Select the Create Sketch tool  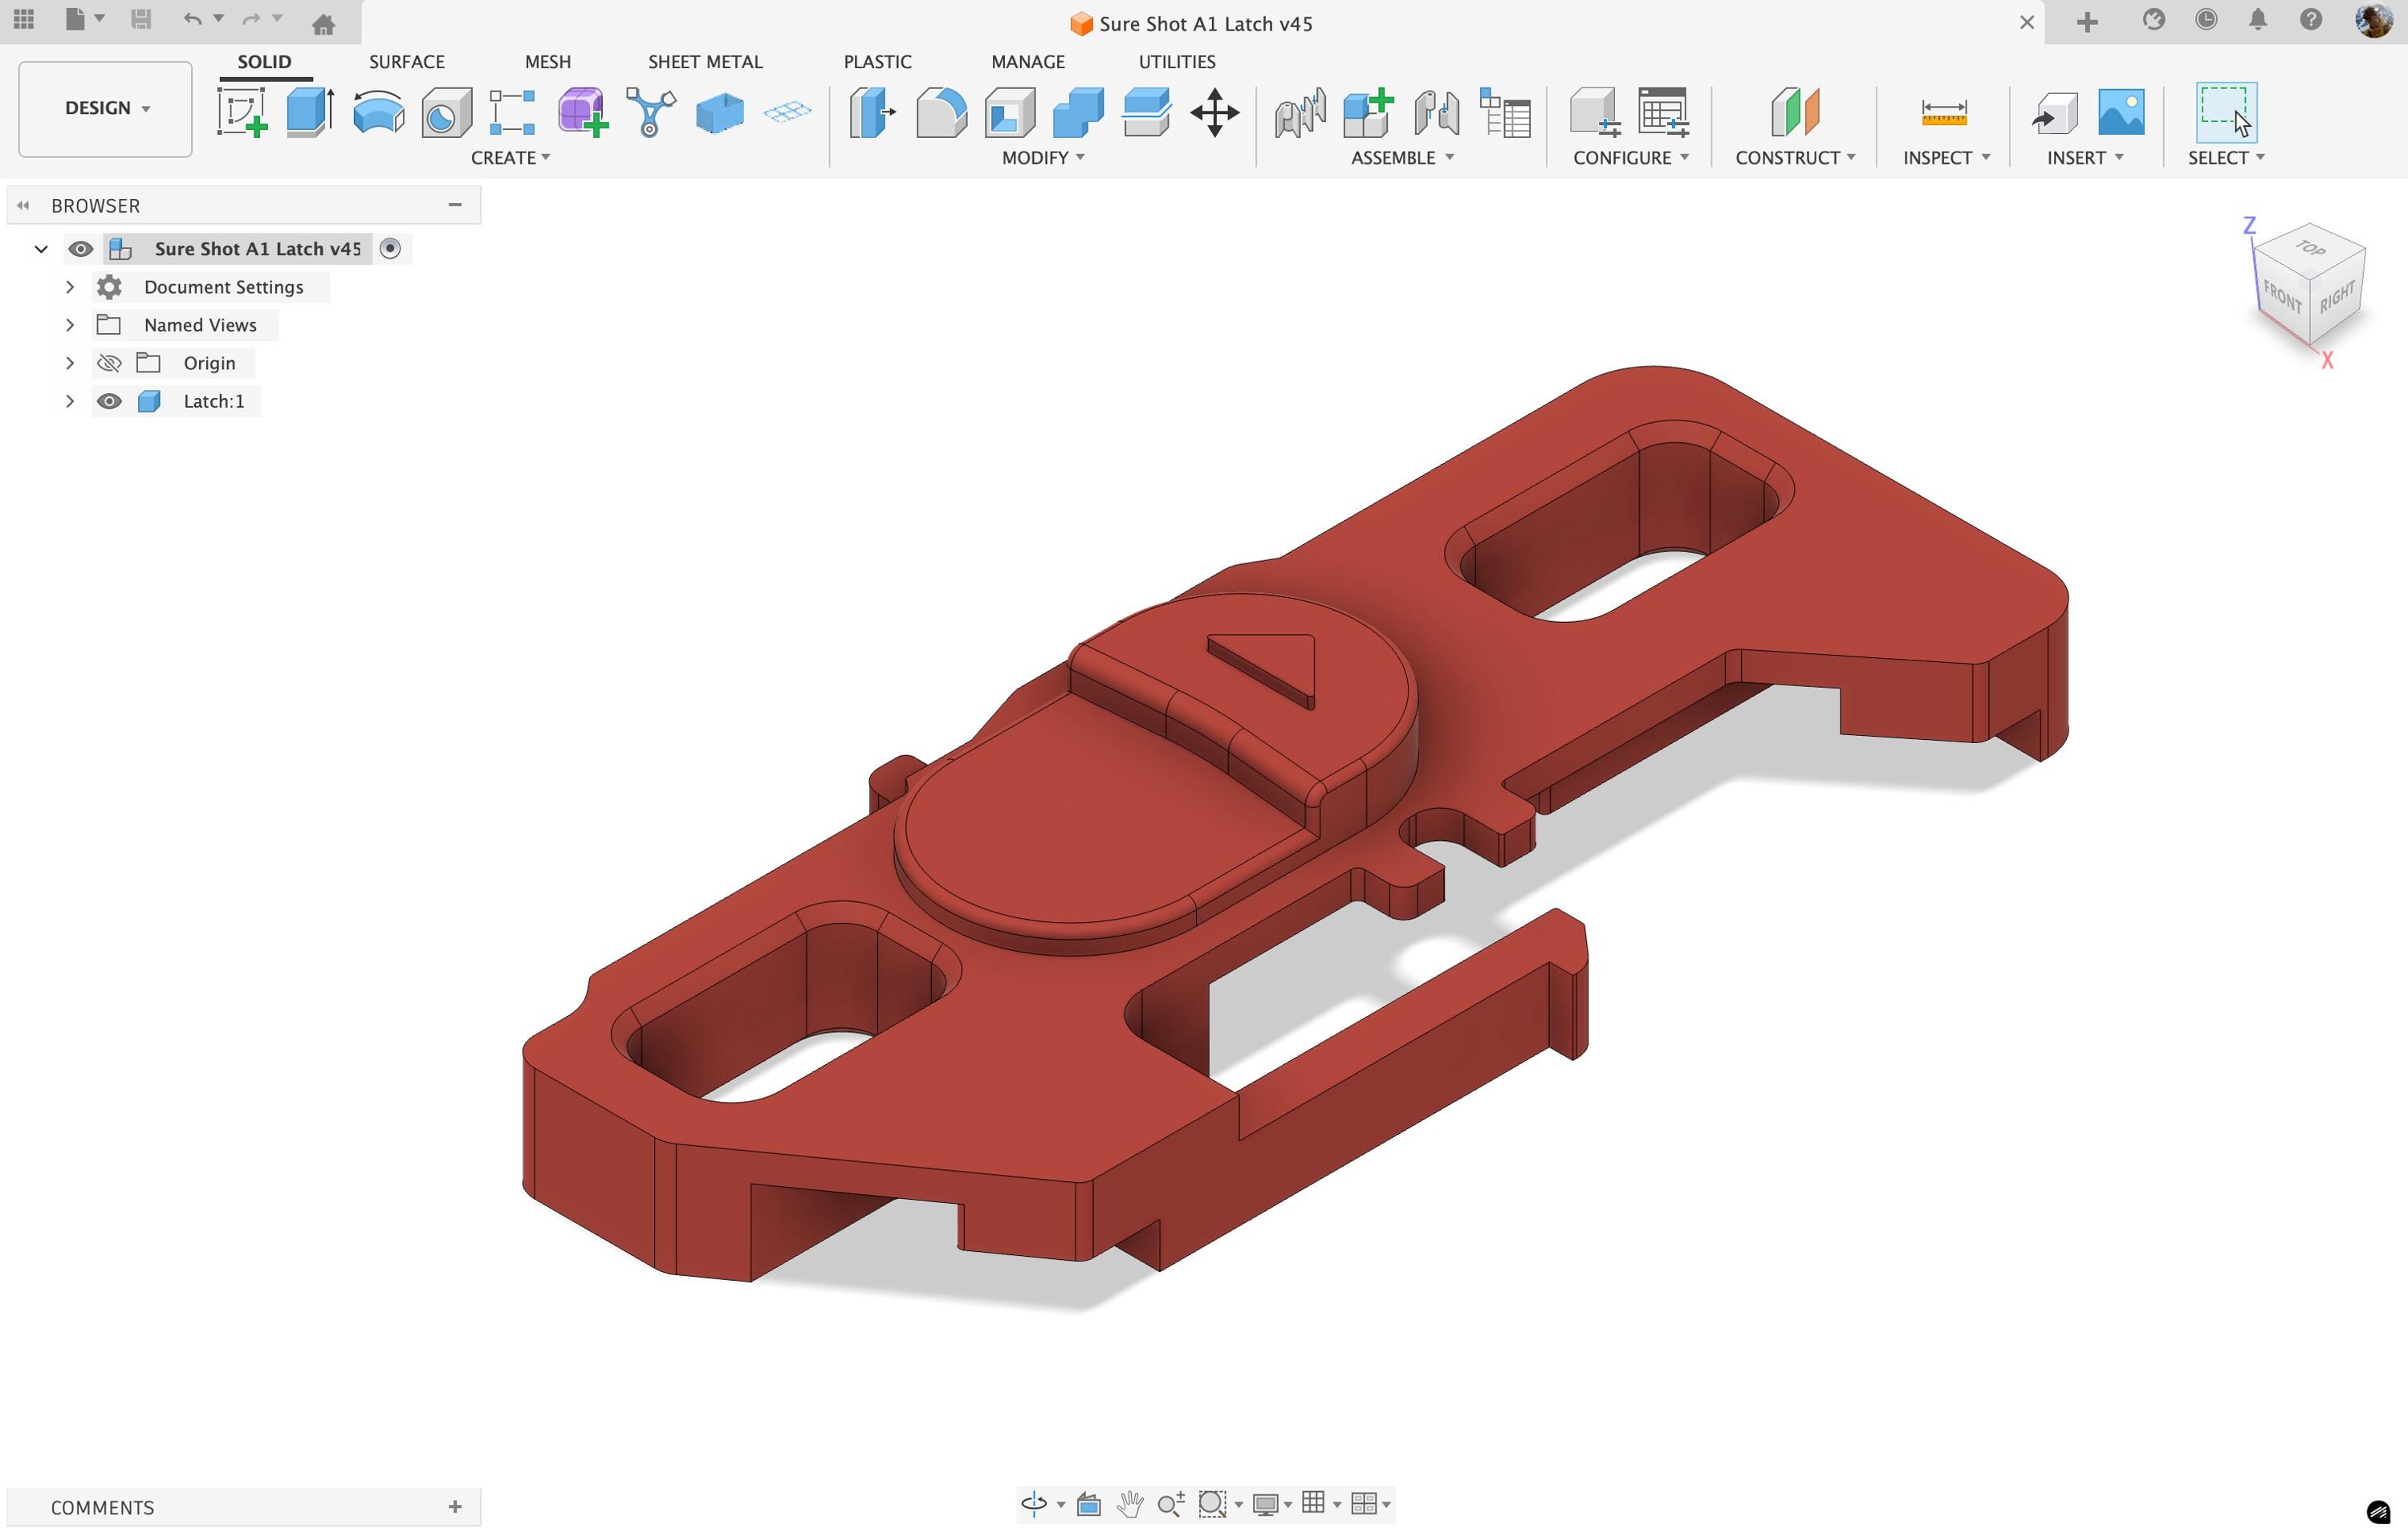point(242,112)
